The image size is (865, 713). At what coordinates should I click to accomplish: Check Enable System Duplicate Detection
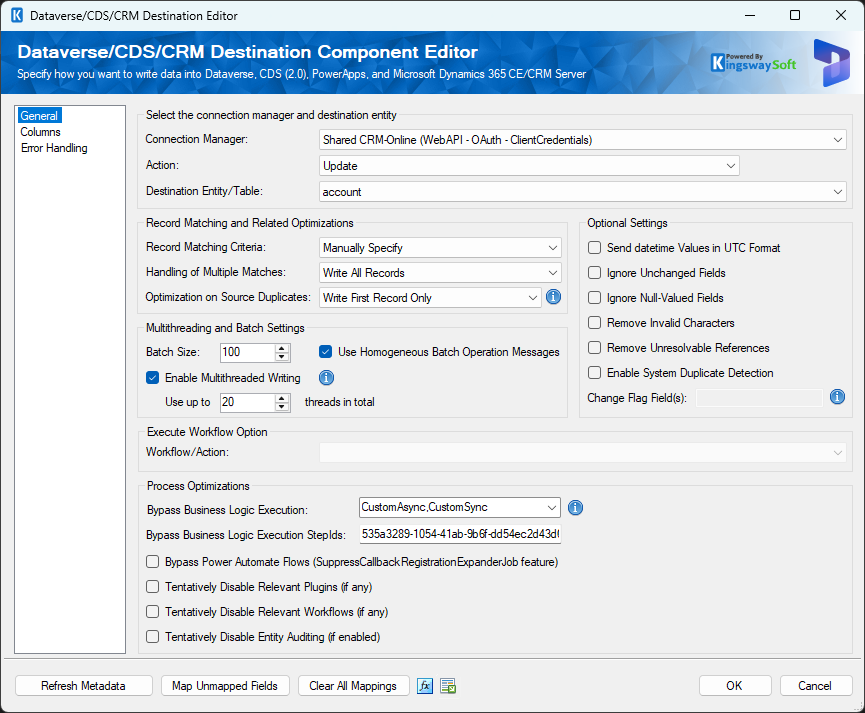click(x=594, y=371)
